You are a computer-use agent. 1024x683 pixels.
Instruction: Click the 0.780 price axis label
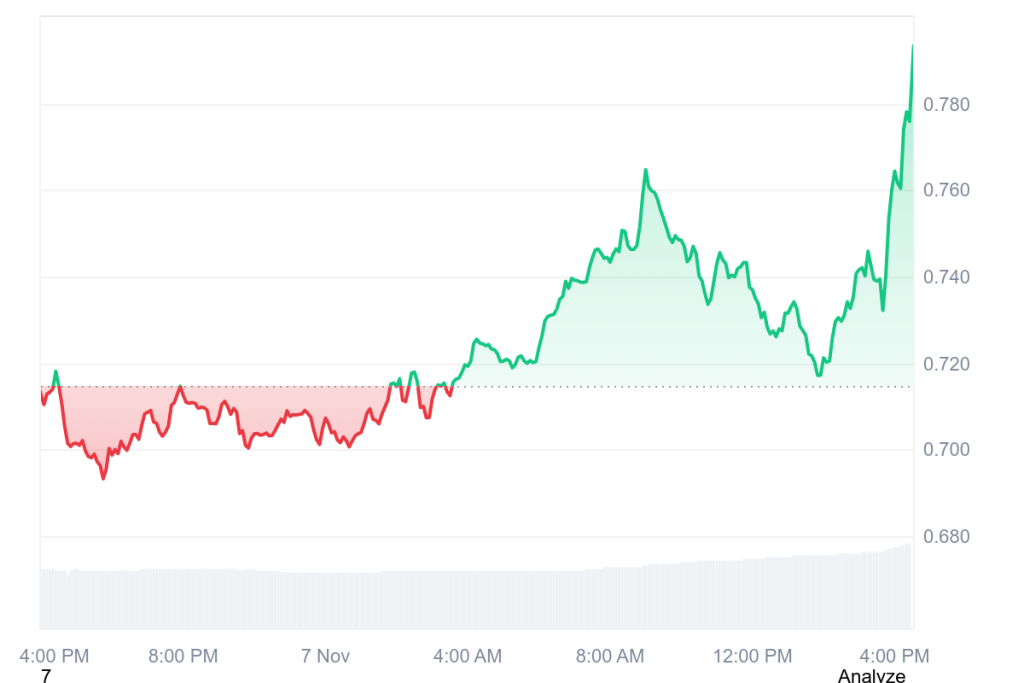point(946,105)
